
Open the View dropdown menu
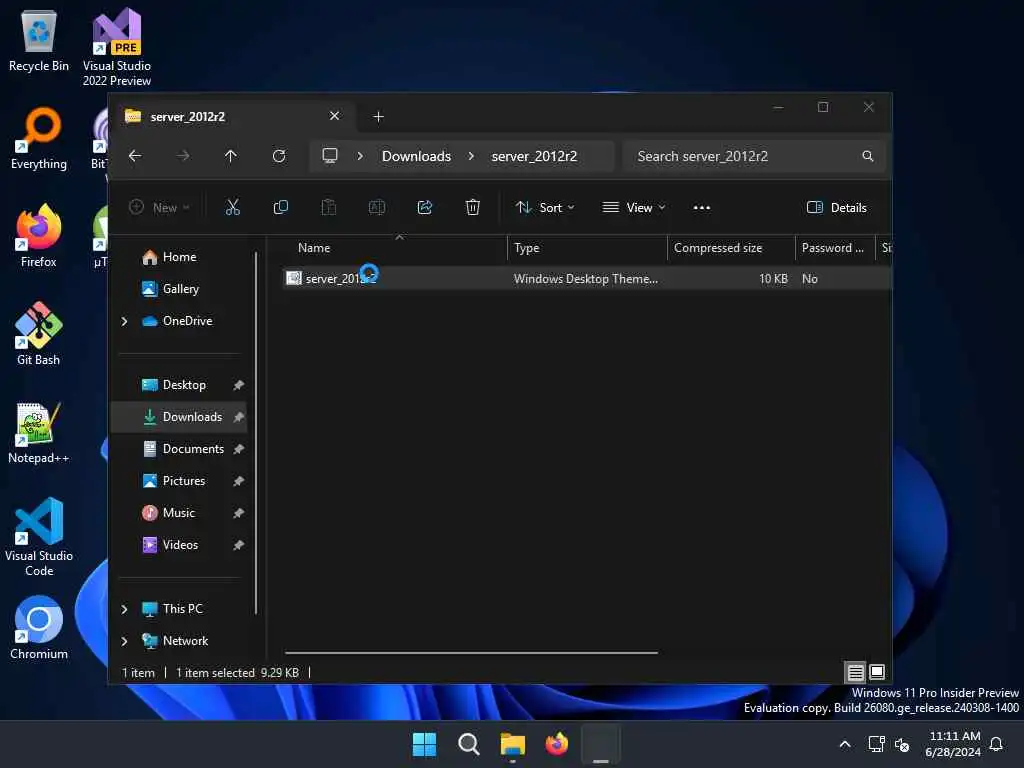(x=633, y=208)
